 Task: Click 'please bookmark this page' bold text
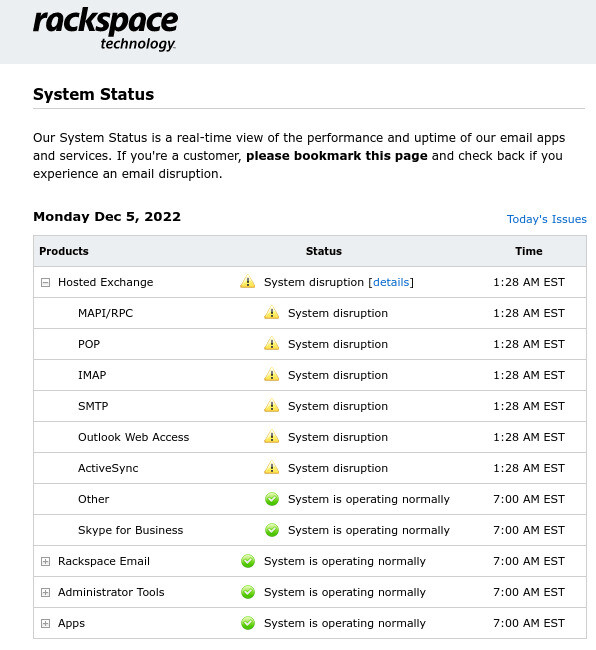(x=337, y=155)
